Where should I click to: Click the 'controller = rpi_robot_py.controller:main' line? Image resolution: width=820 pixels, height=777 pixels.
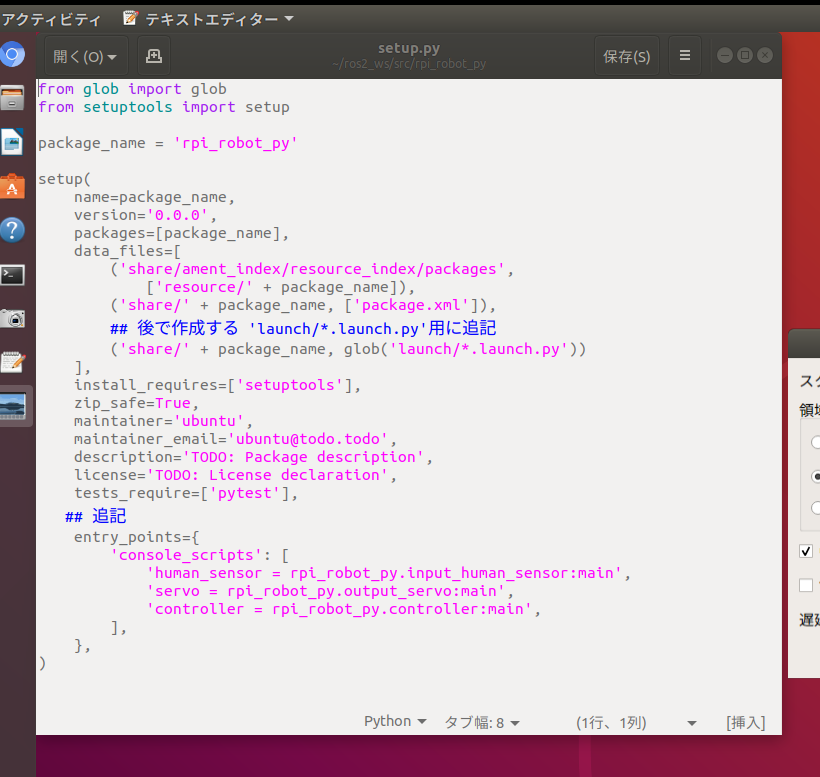pyautogui.click(x=343, y=610)
